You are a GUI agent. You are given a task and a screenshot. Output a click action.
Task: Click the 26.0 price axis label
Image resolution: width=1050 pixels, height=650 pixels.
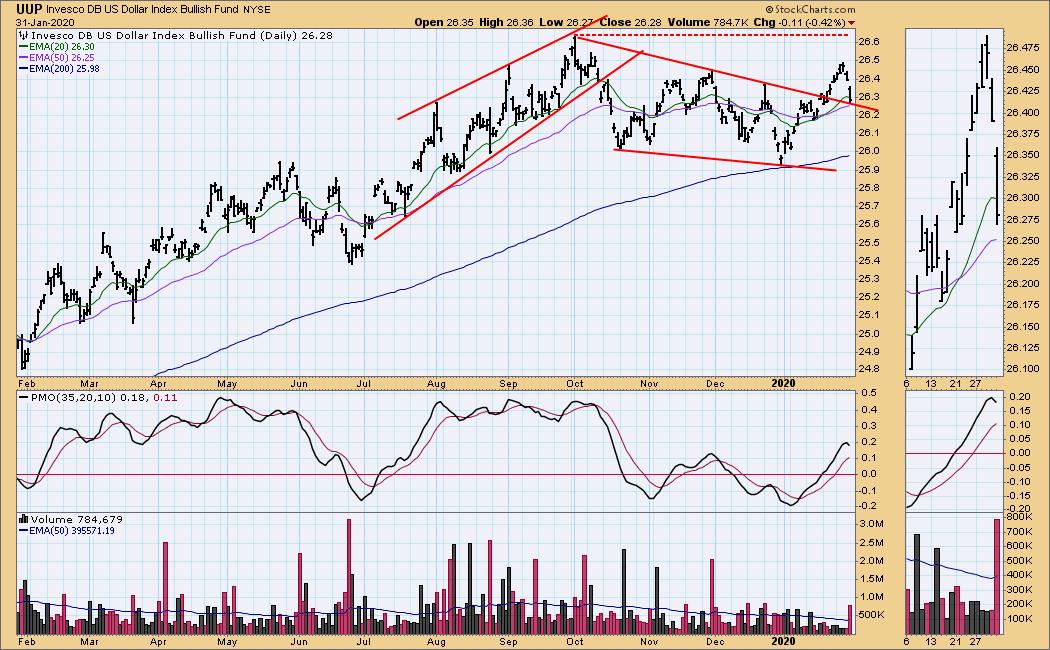tap(869, 151)
